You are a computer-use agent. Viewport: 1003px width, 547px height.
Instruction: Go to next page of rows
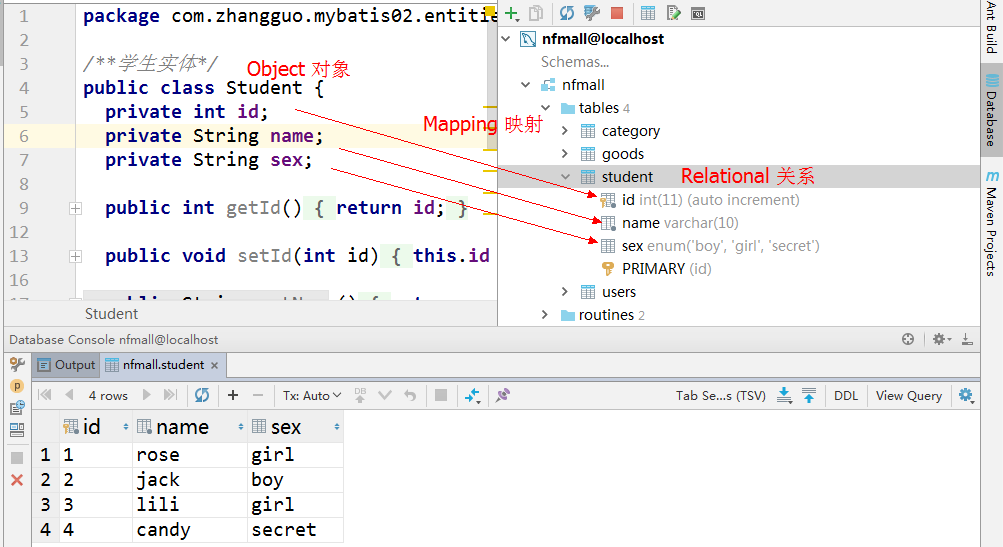(146, 395)
